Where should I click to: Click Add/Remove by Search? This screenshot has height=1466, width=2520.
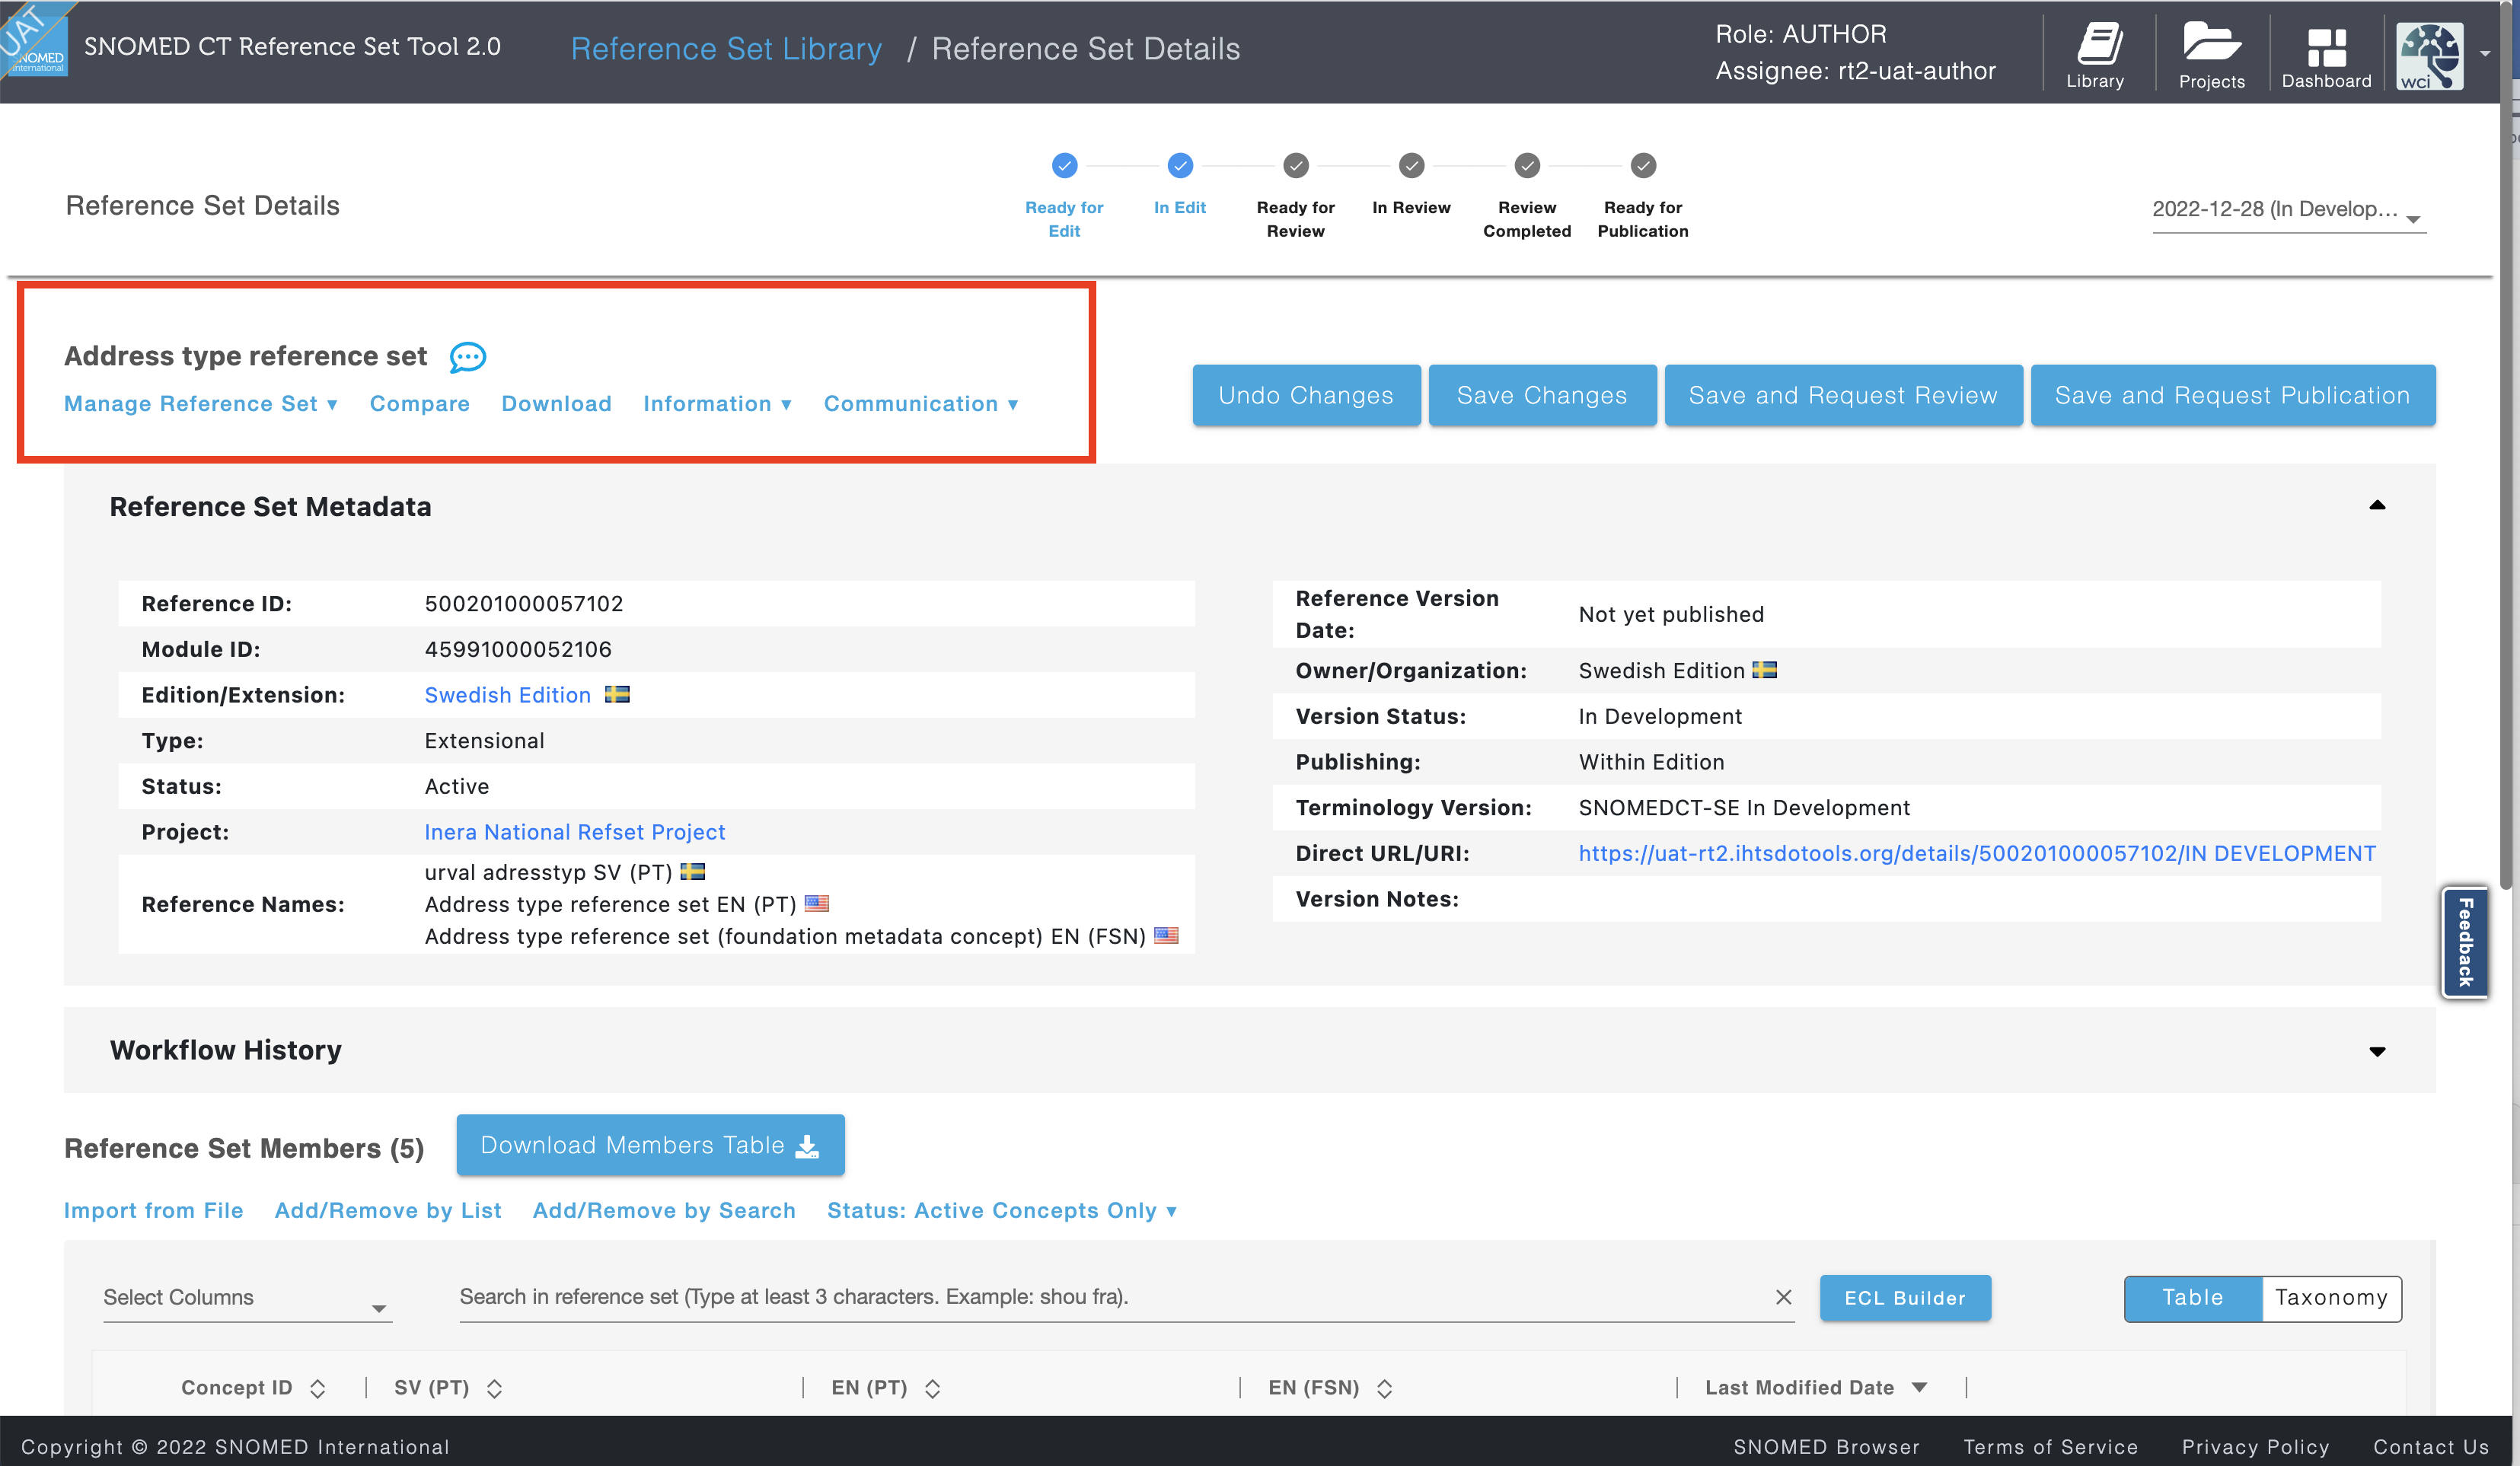pos(664,1211)
